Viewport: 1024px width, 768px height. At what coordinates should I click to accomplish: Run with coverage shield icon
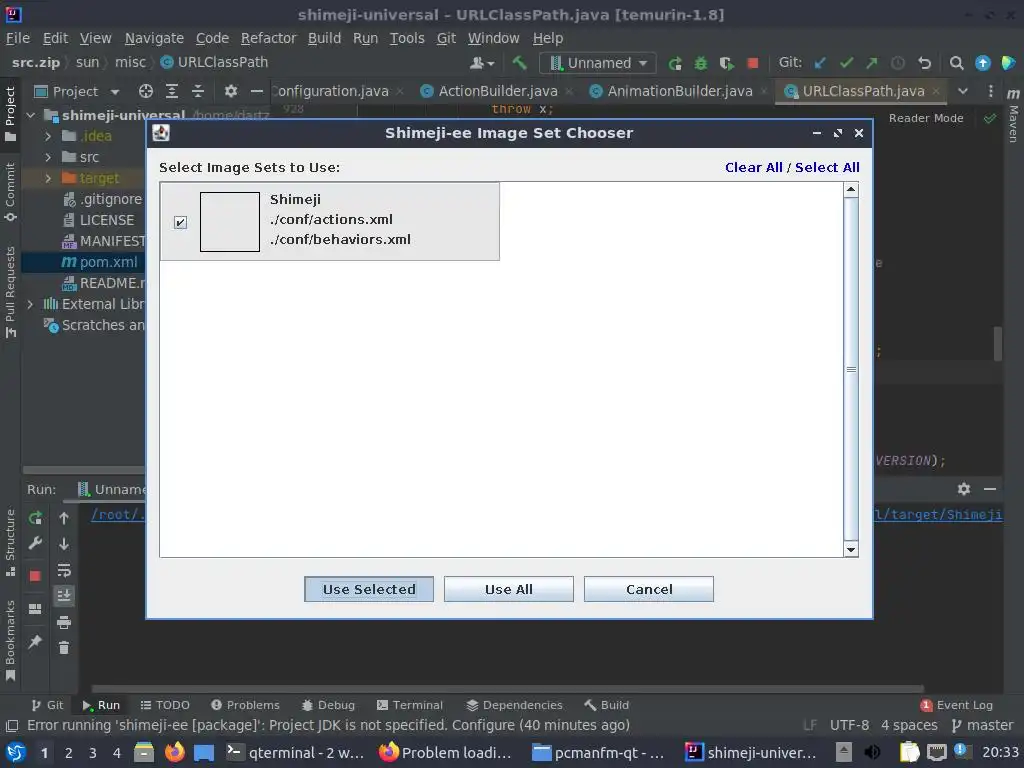(726, 63)
